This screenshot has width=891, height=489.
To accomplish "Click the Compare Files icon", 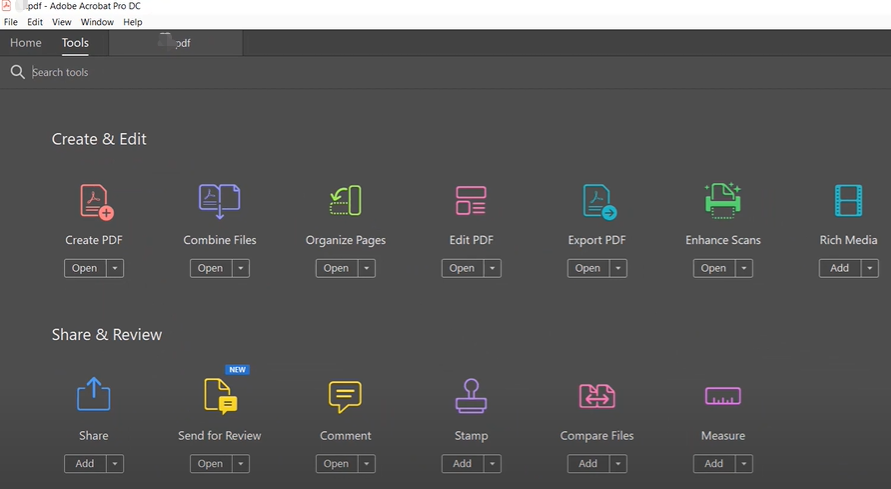I will [597, 396].
